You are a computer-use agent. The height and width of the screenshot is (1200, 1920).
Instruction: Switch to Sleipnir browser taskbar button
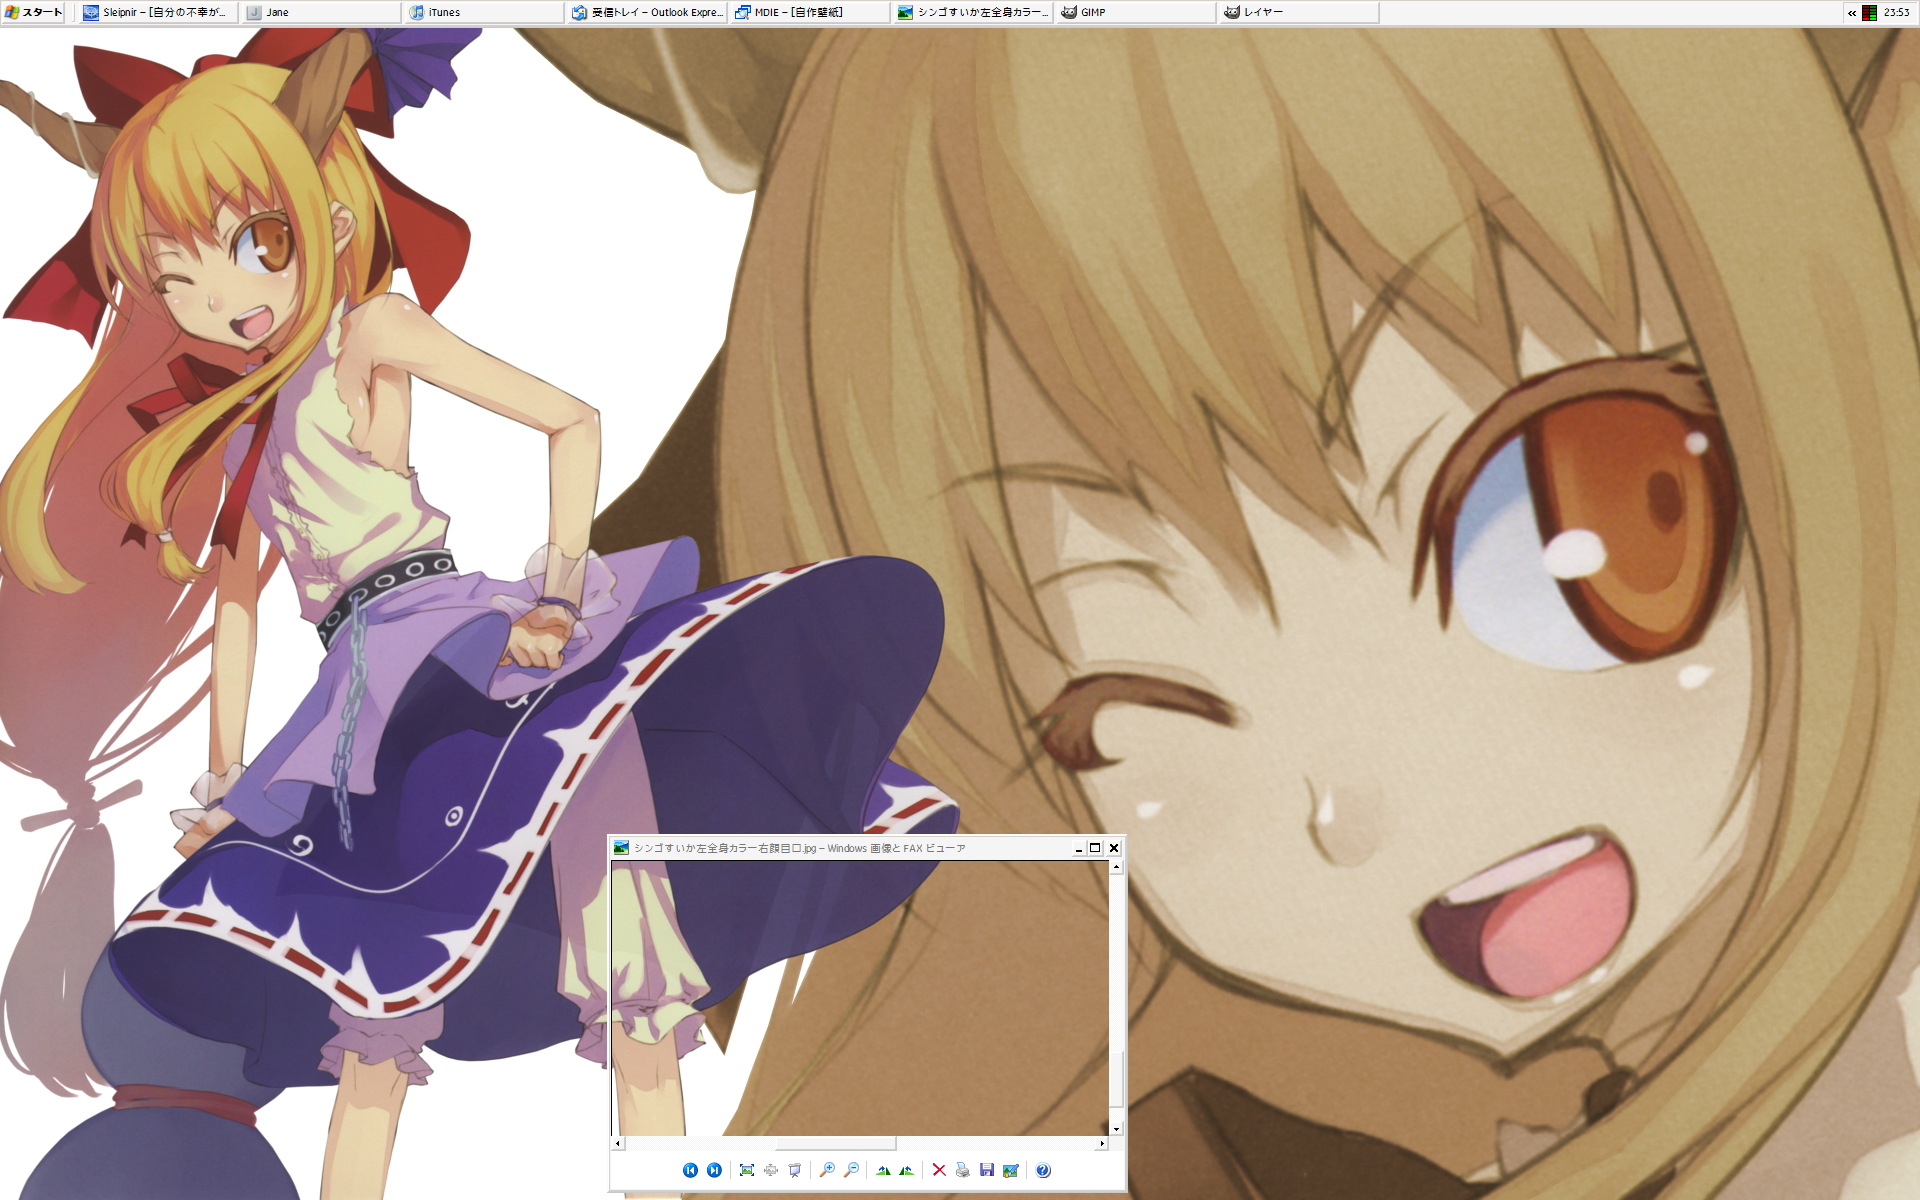pos(158,12)
